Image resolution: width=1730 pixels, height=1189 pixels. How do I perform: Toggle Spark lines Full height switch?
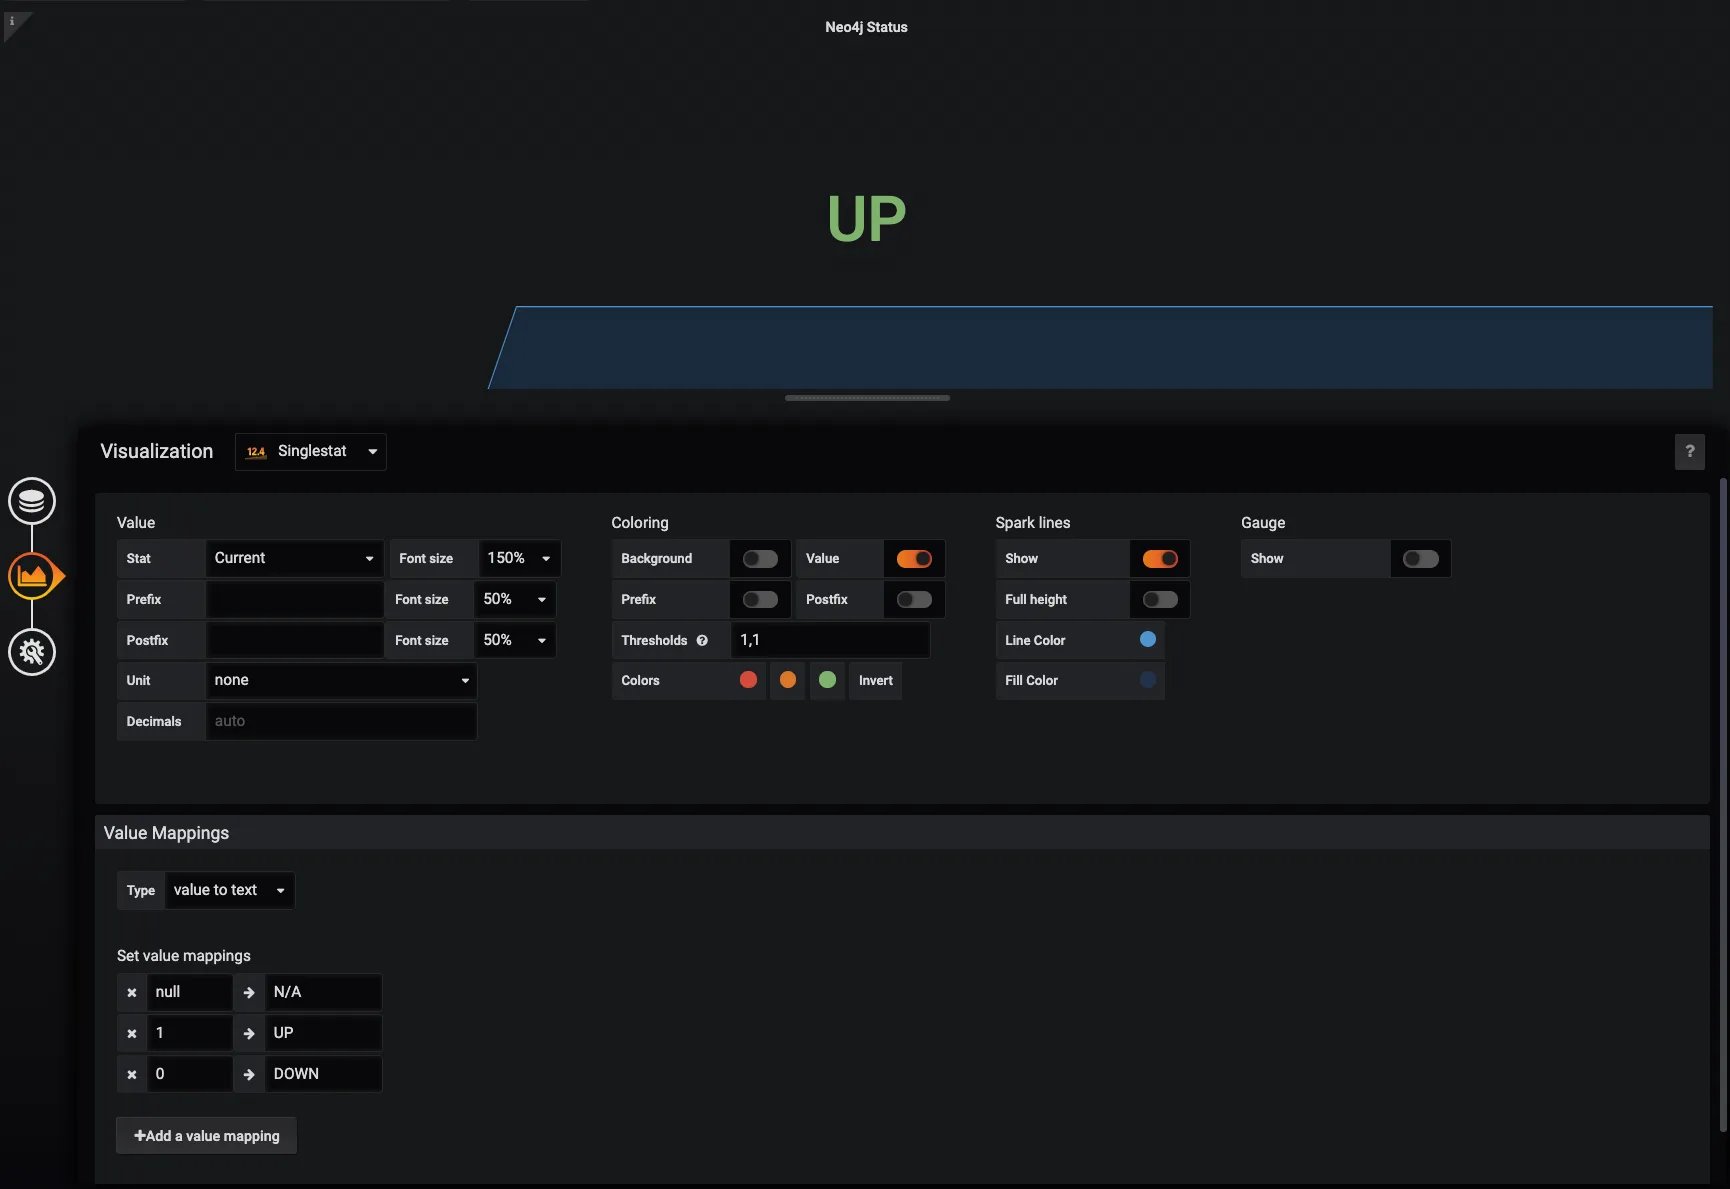(1160, 599)
